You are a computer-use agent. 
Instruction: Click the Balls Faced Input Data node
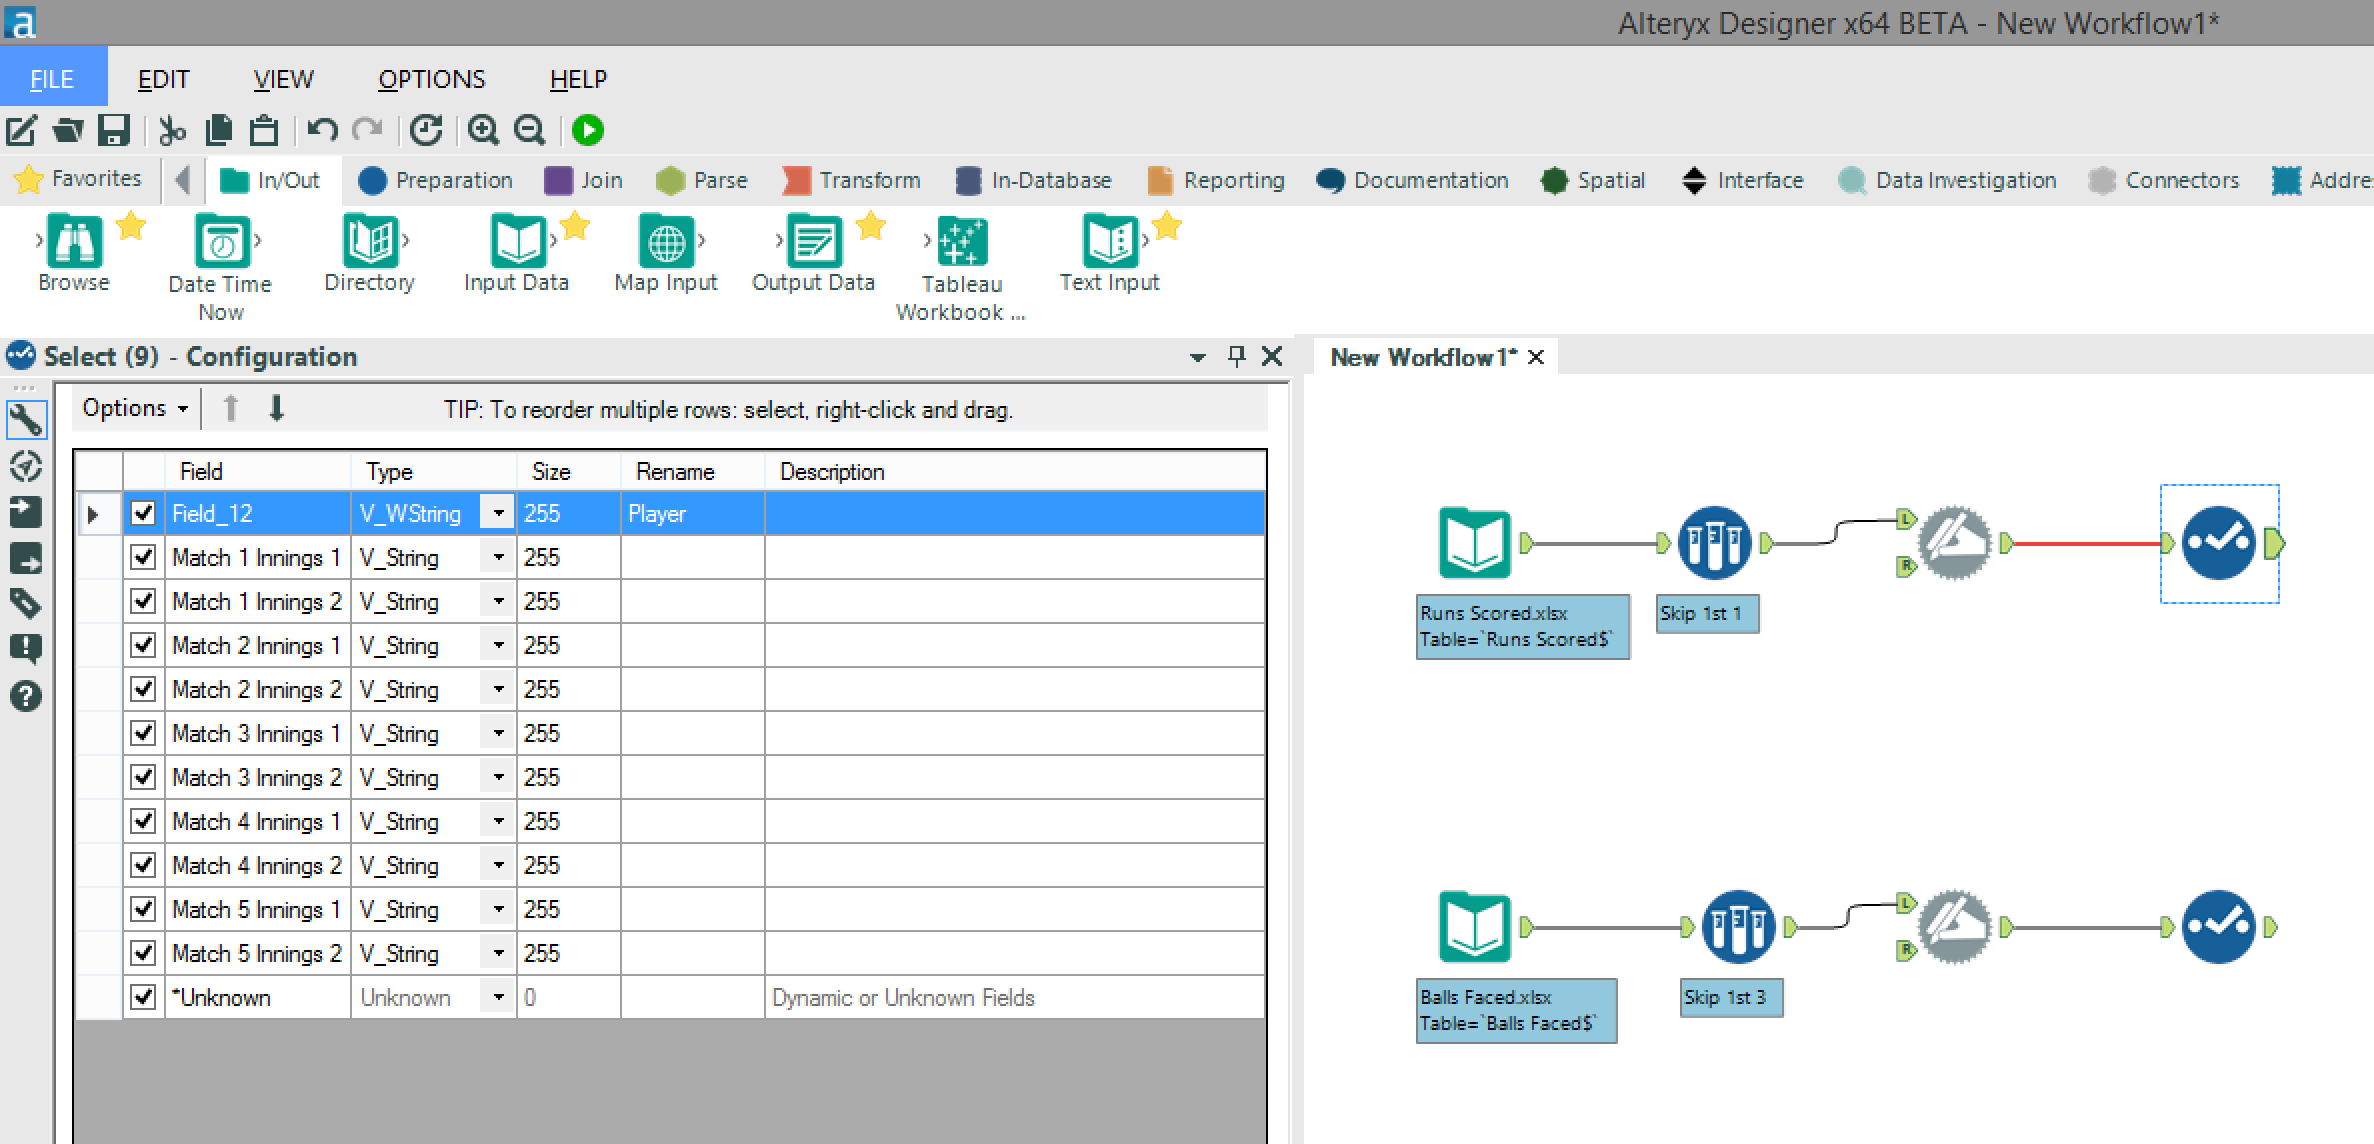[1474, 927]
